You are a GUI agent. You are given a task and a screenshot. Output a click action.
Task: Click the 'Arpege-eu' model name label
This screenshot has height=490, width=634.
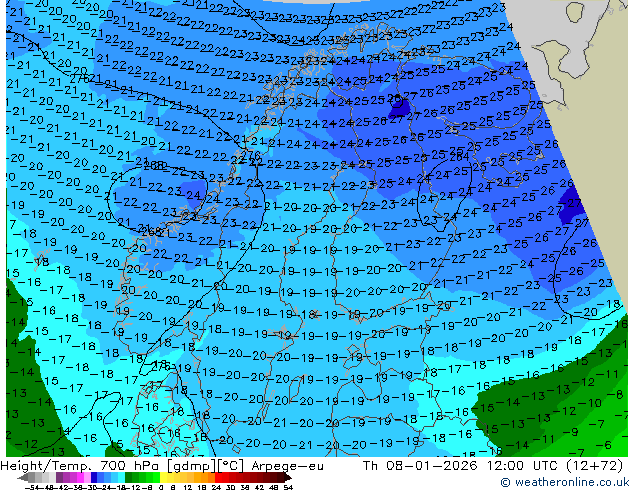(287, 466)
